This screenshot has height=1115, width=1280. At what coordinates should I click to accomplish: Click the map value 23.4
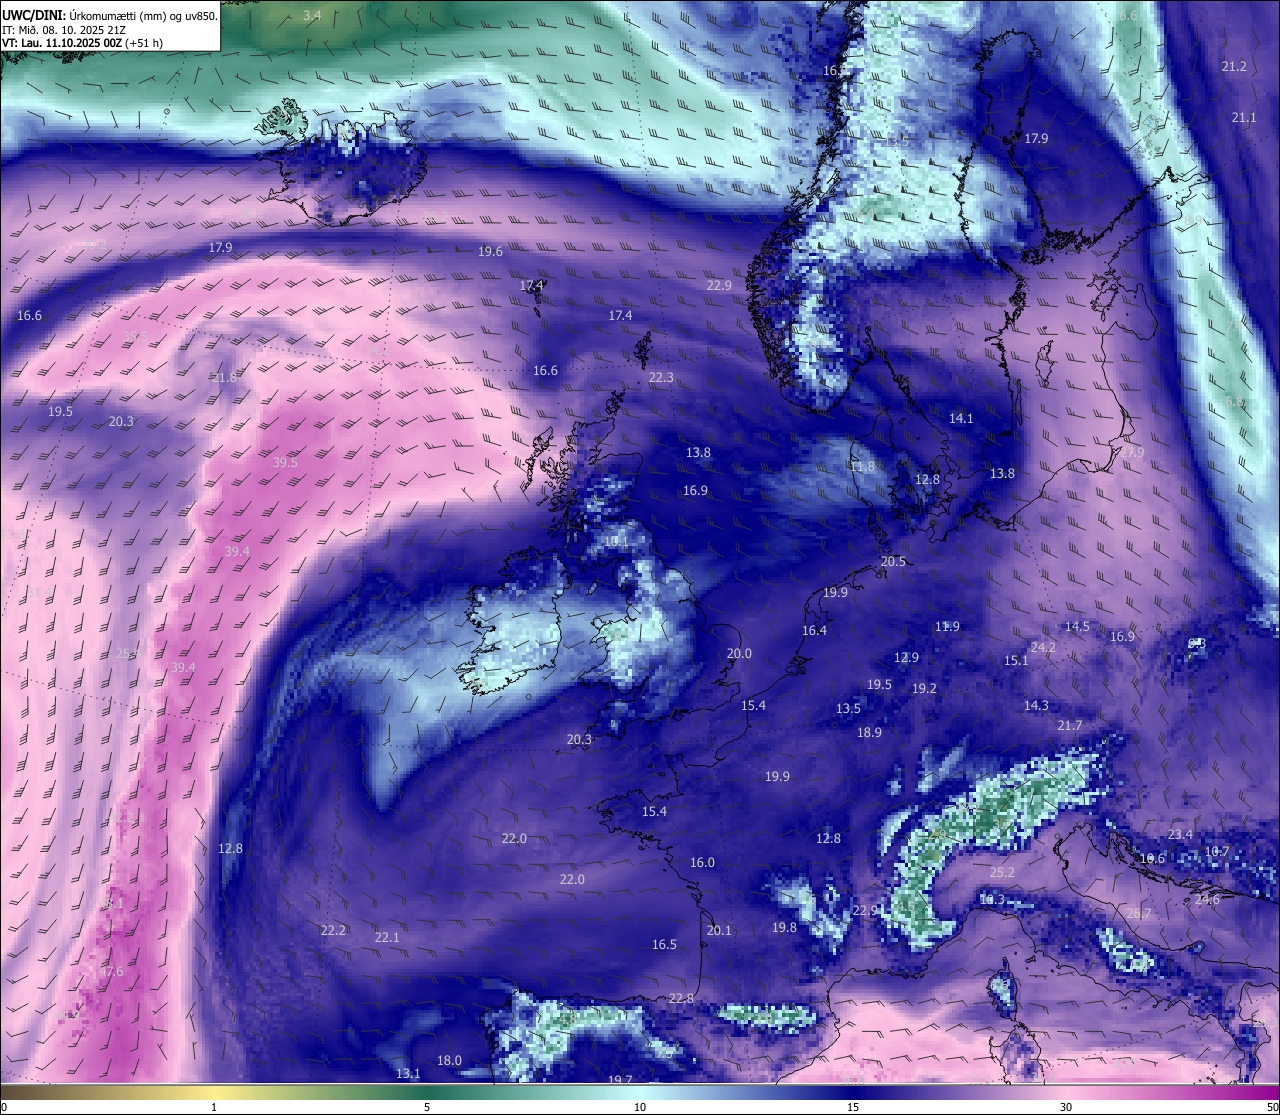coord(1180,834)
